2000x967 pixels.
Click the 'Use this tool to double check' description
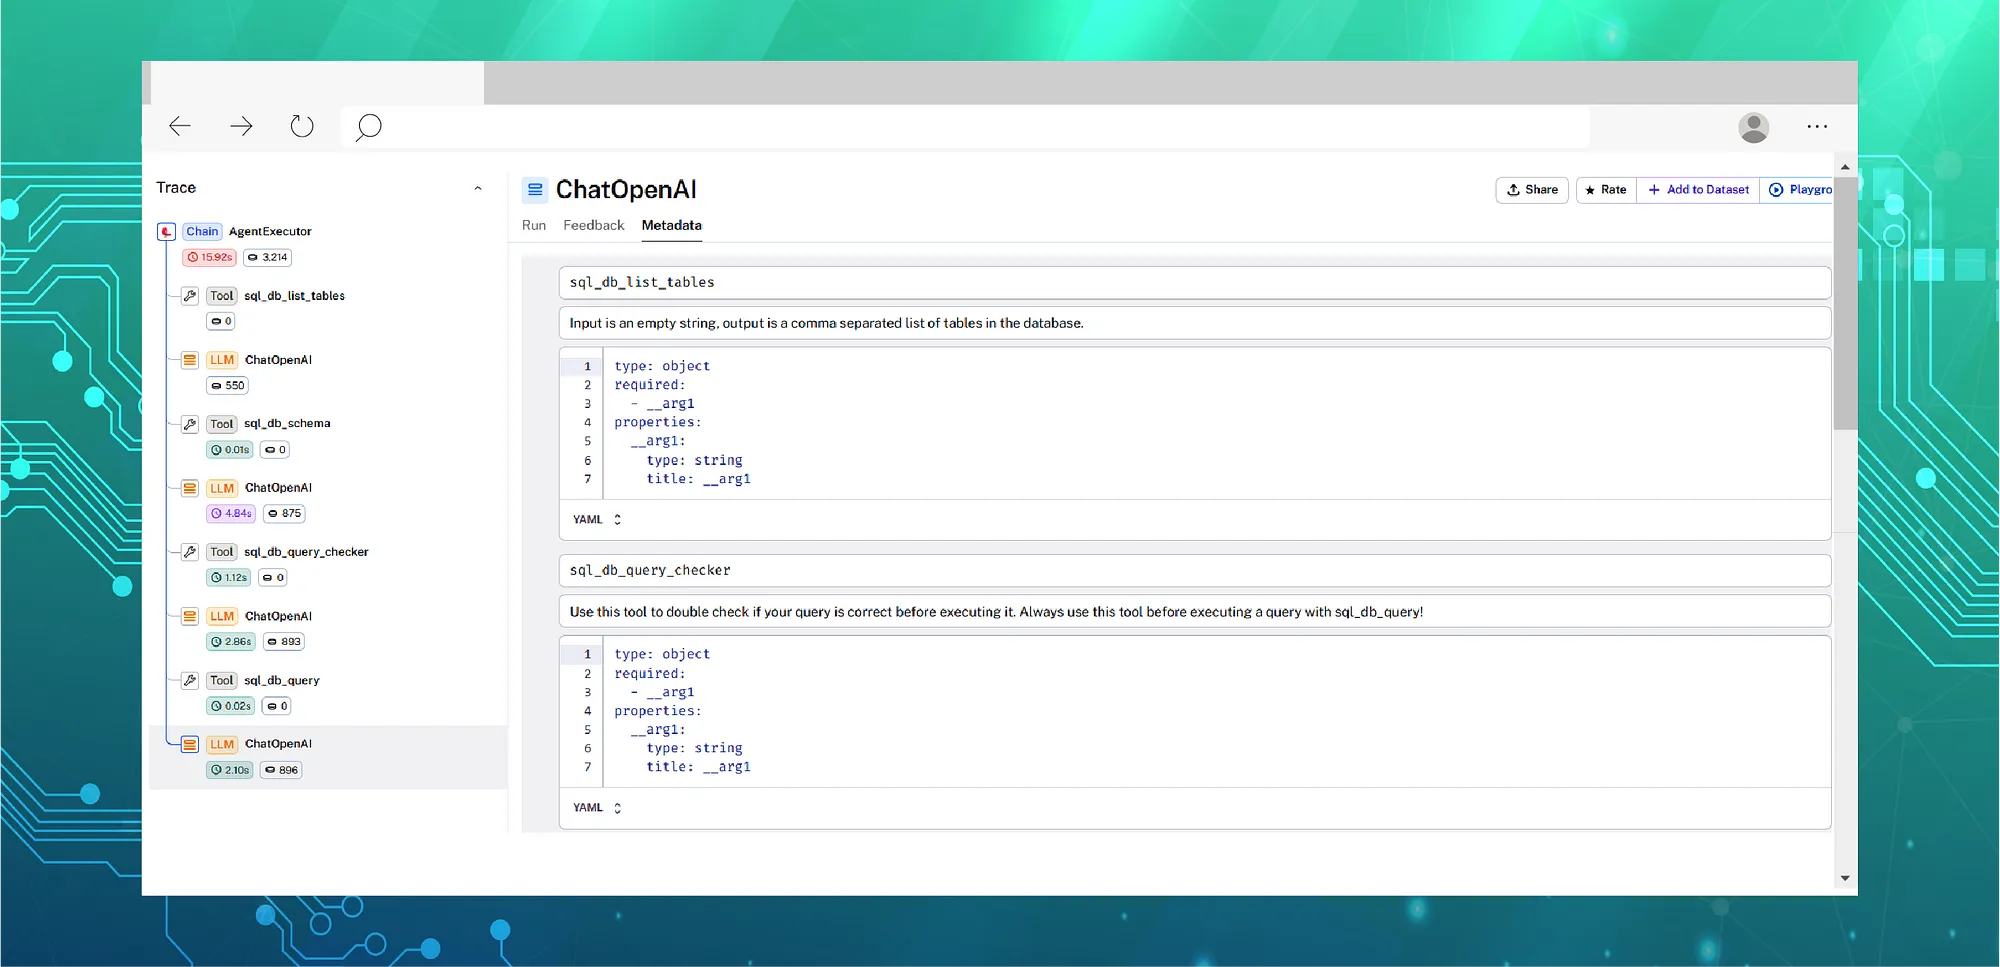1194,611
